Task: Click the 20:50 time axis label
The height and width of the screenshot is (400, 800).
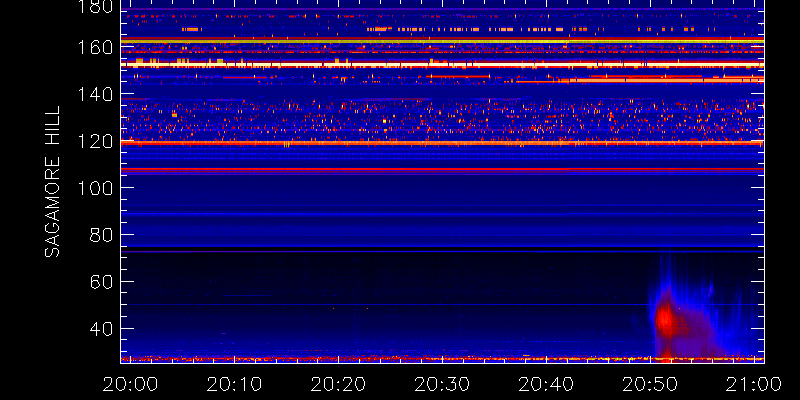Action: click(x=650, y=384)
